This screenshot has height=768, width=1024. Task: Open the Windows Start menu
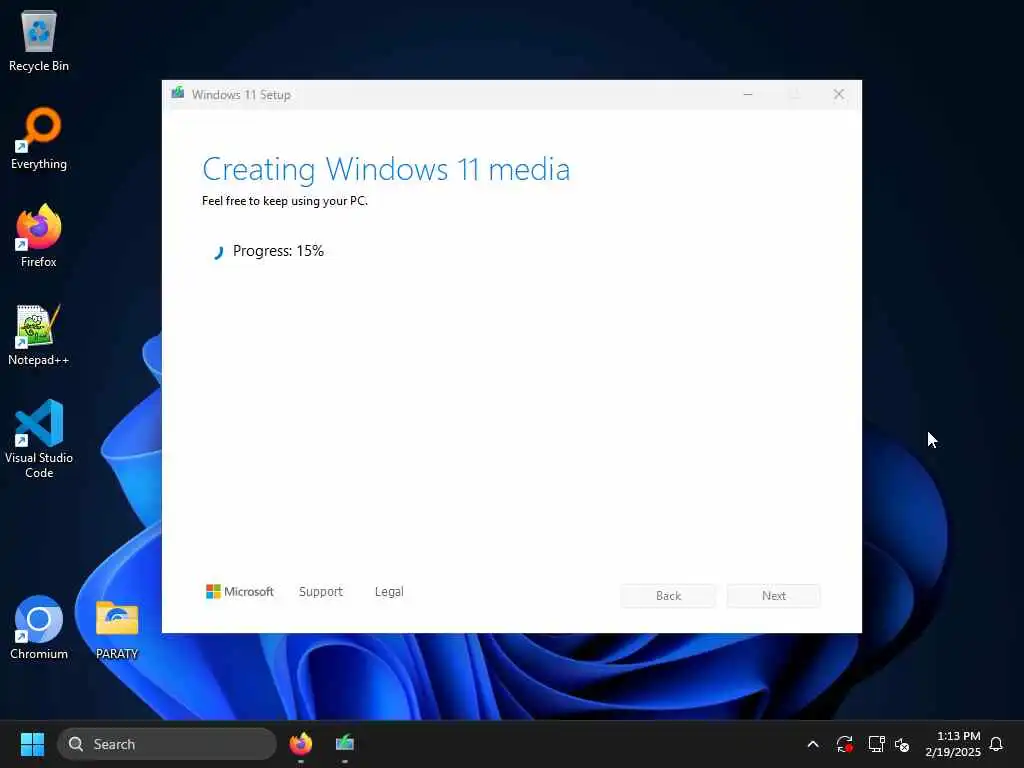(x=32, y=744)
